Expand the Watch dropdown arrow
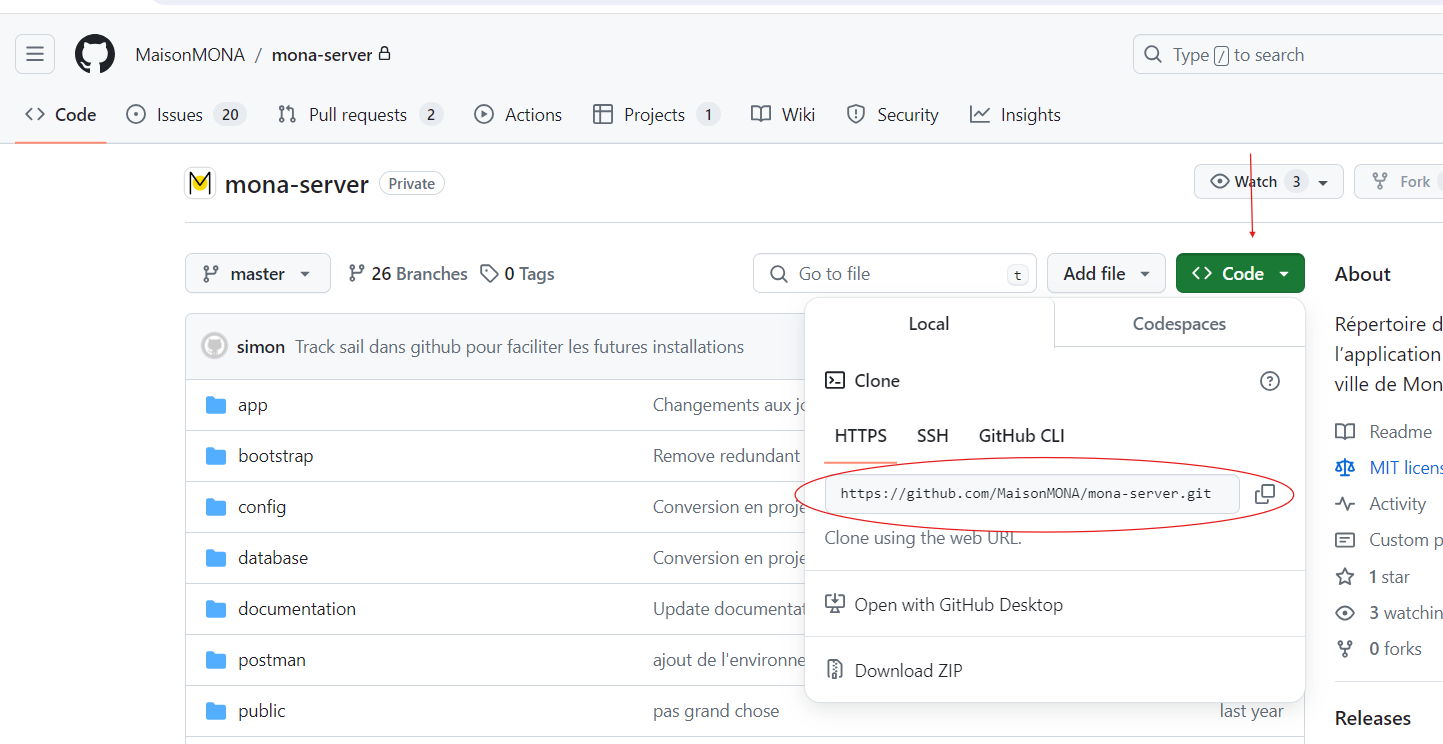 1324,182
